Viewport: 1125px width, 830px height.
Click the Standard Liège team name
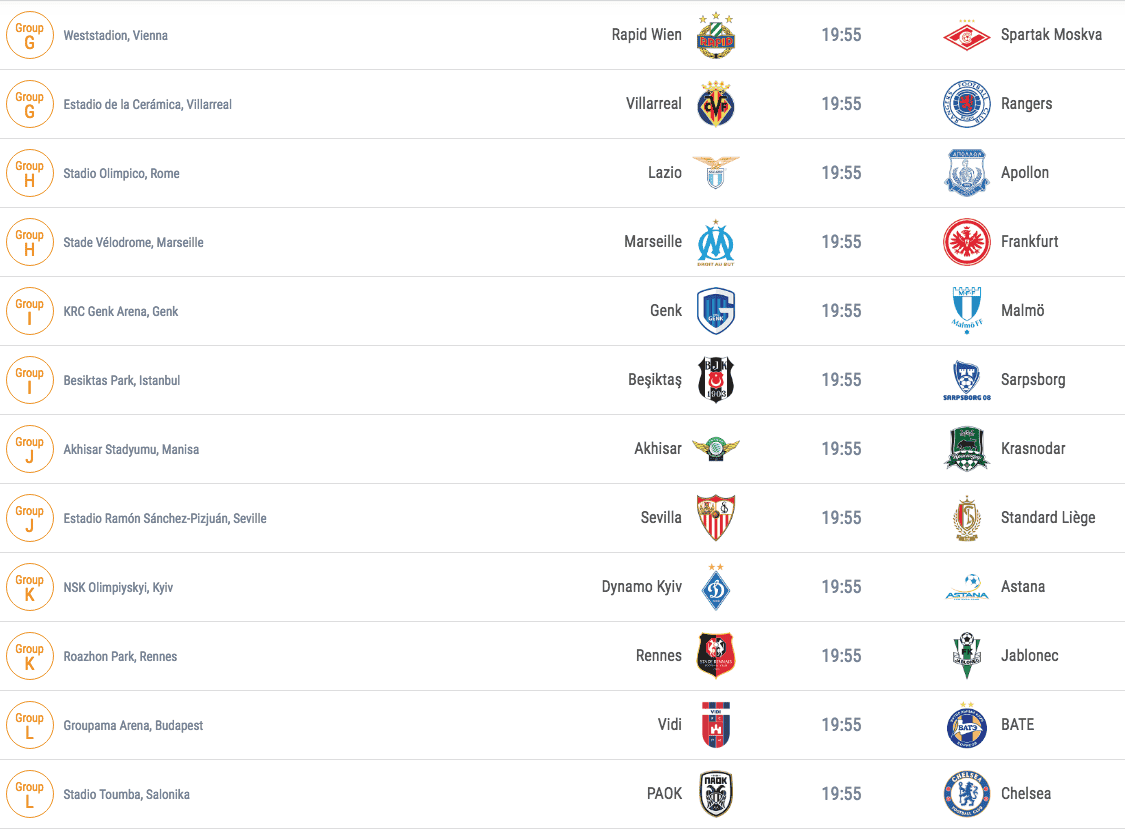[x=1048, y=517]
